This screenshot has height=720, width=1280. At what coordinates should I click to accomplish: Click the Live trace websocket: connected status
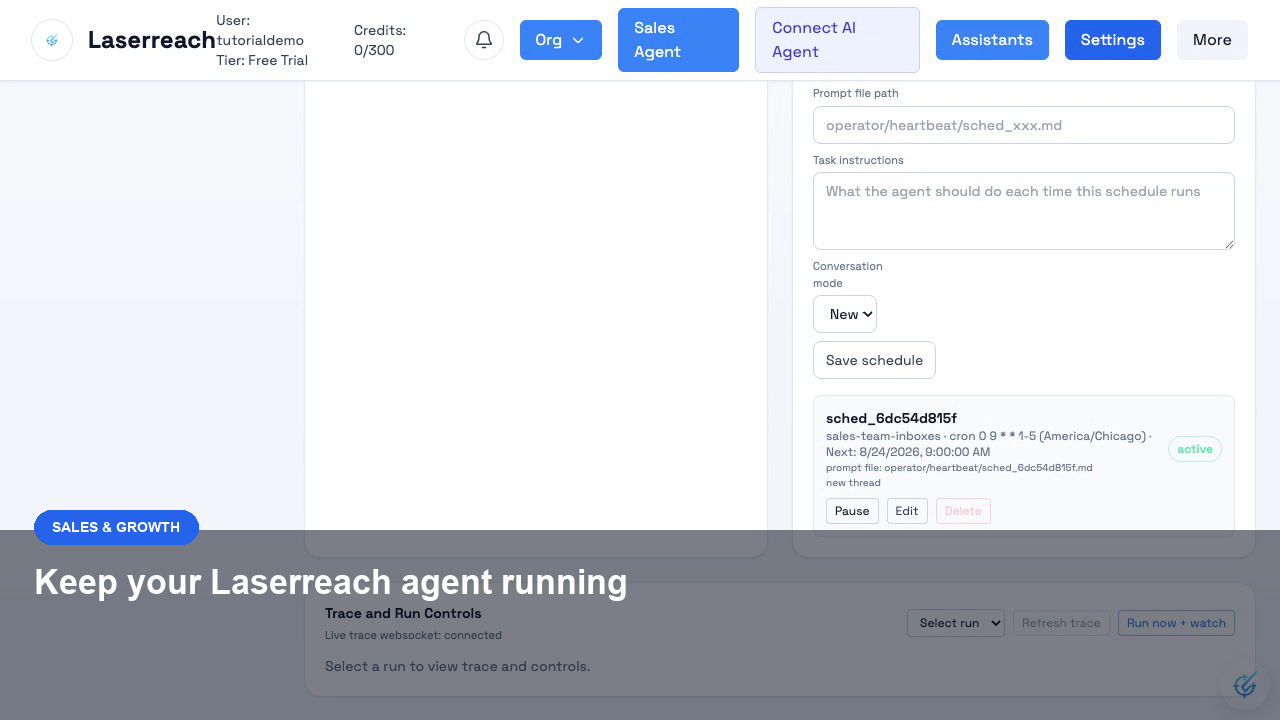pos(413,635)
